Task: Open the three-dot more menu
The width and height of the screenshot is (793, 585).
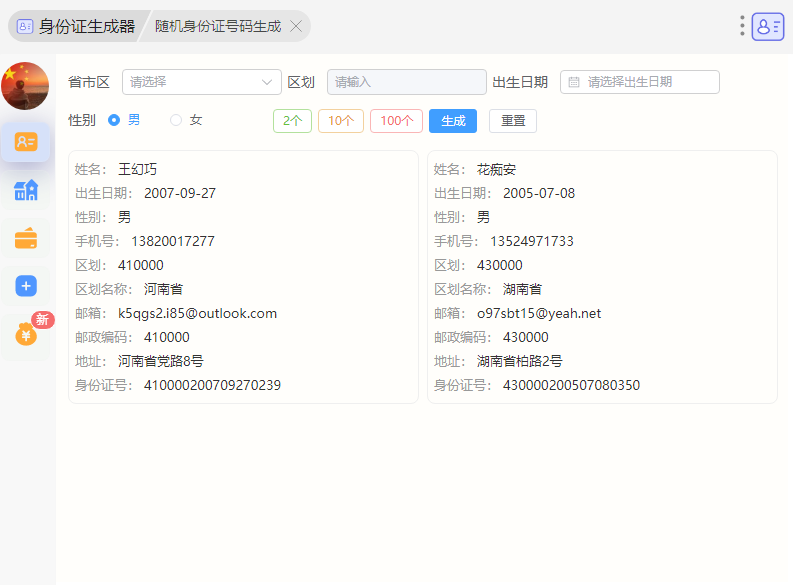Action: pos(742,26)
